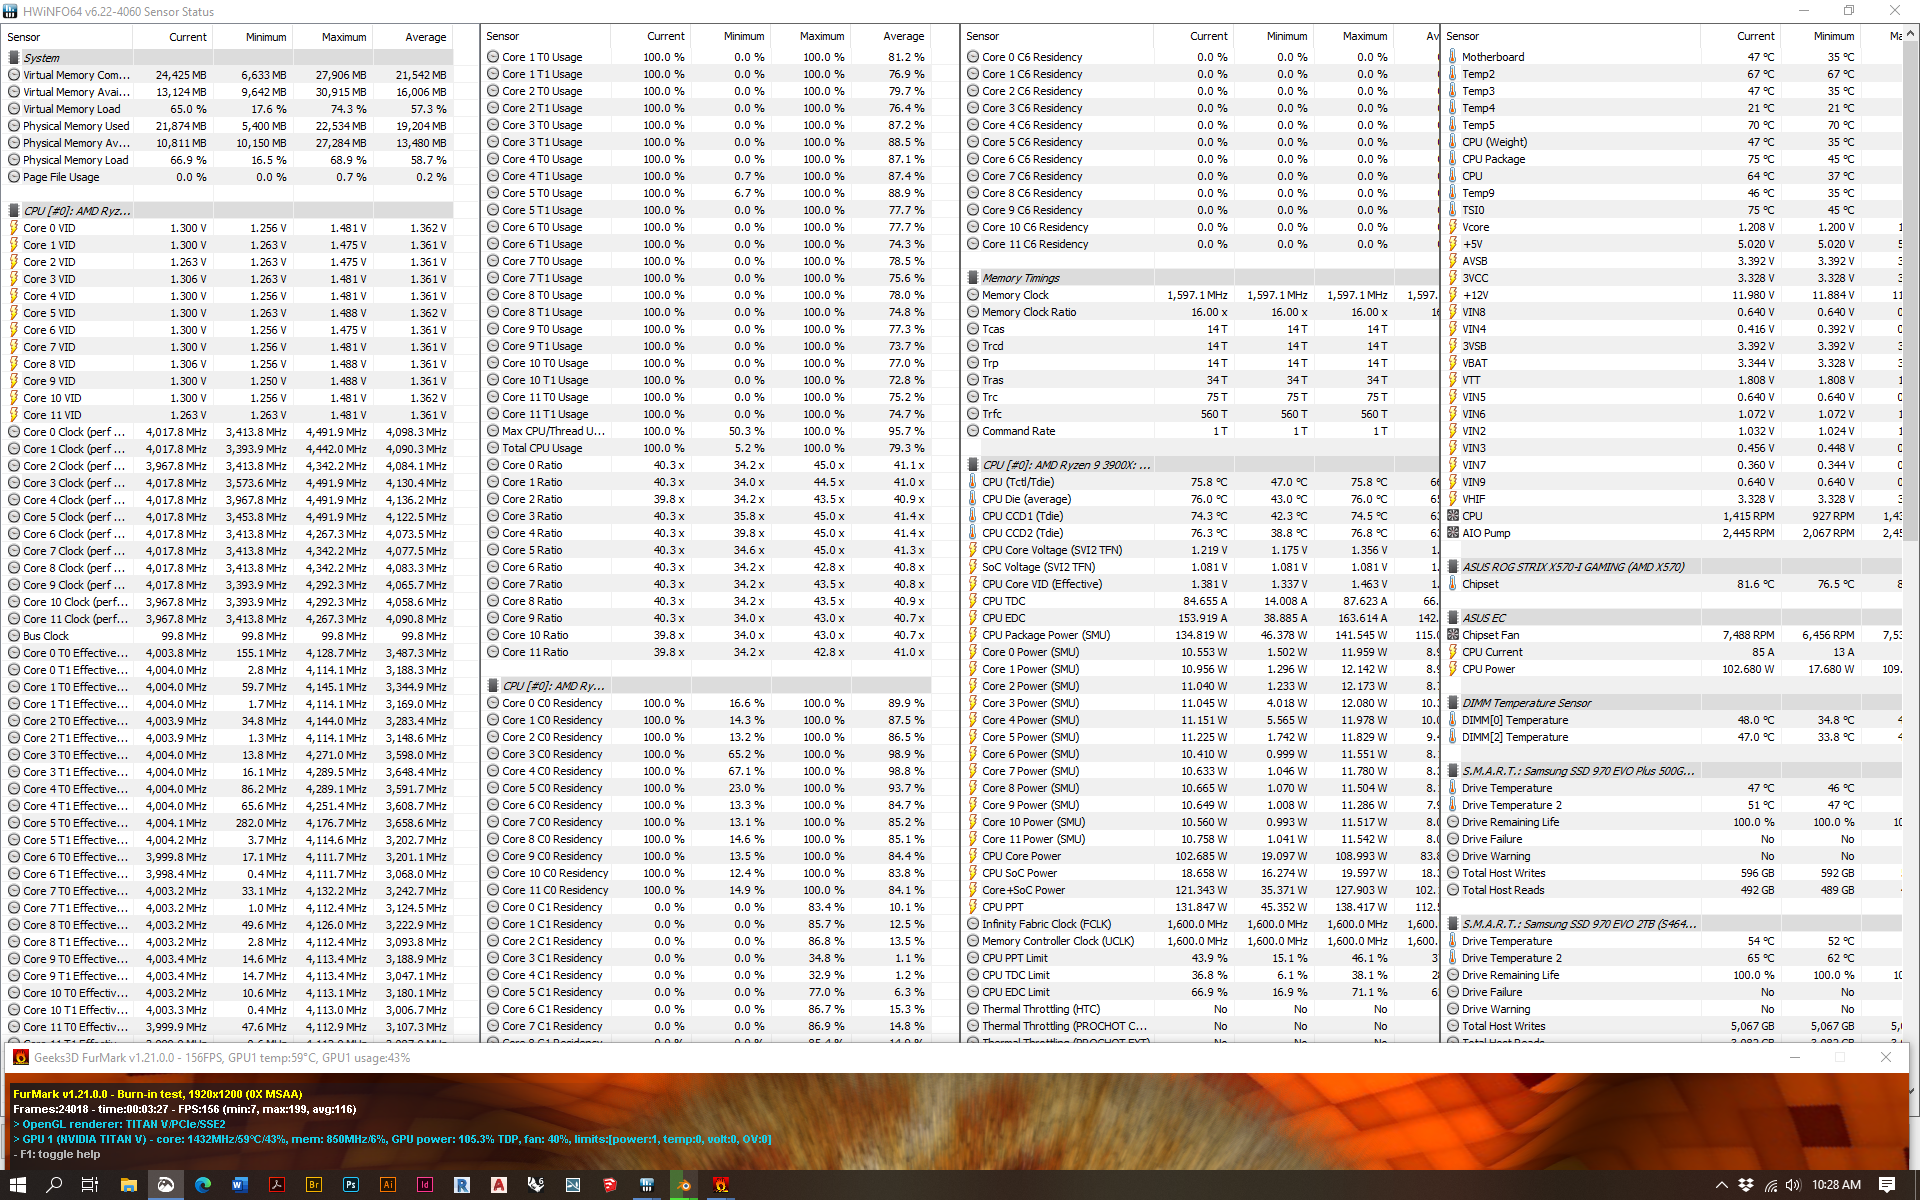Launch Adobe Illustrator from the taskbar
Image resolution: width=1920 pixels, height=1200 pixels.
coord(388,1185)
